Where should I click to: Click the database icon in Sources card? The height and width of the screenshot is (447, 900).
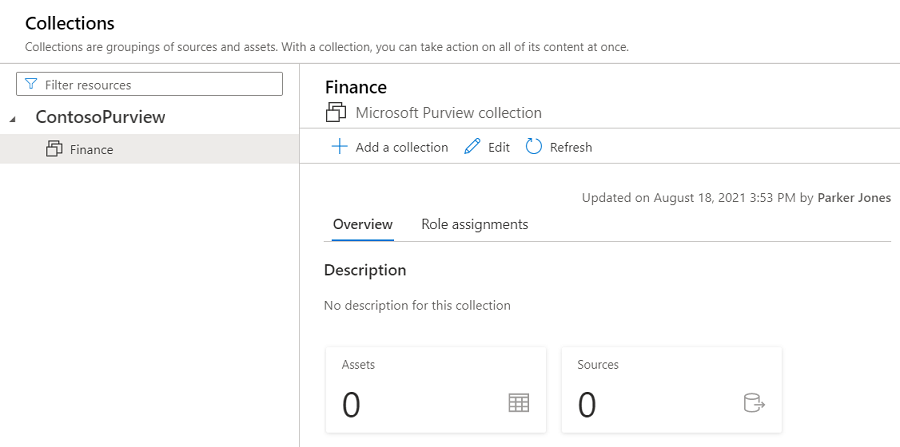tap(753, 403)
